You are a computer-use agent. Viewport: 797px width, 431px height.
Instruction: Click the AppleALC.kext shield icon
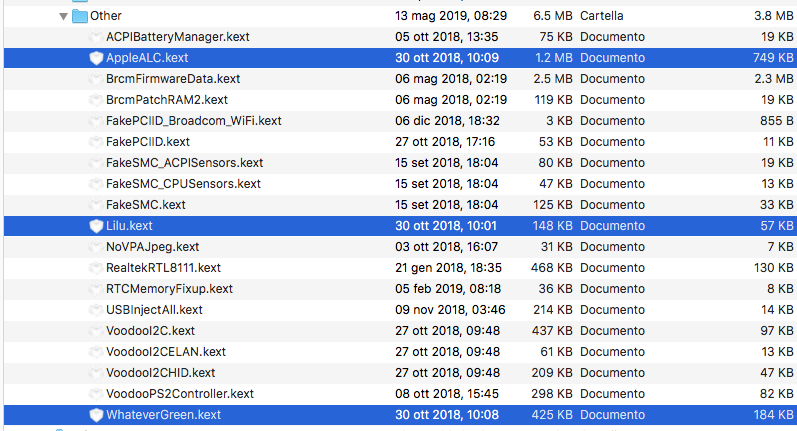pos(96,58)
